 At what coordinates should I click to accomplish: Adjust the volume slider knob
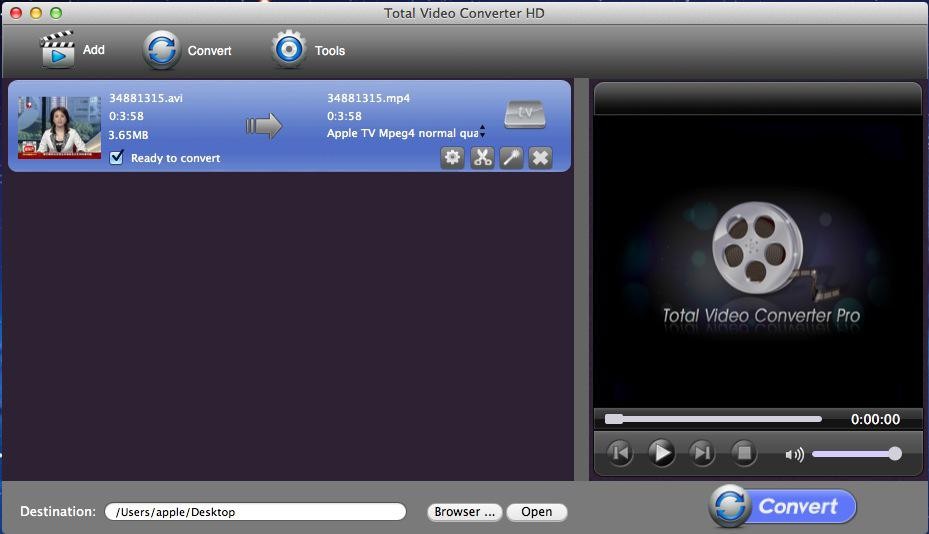click(895, 454)
